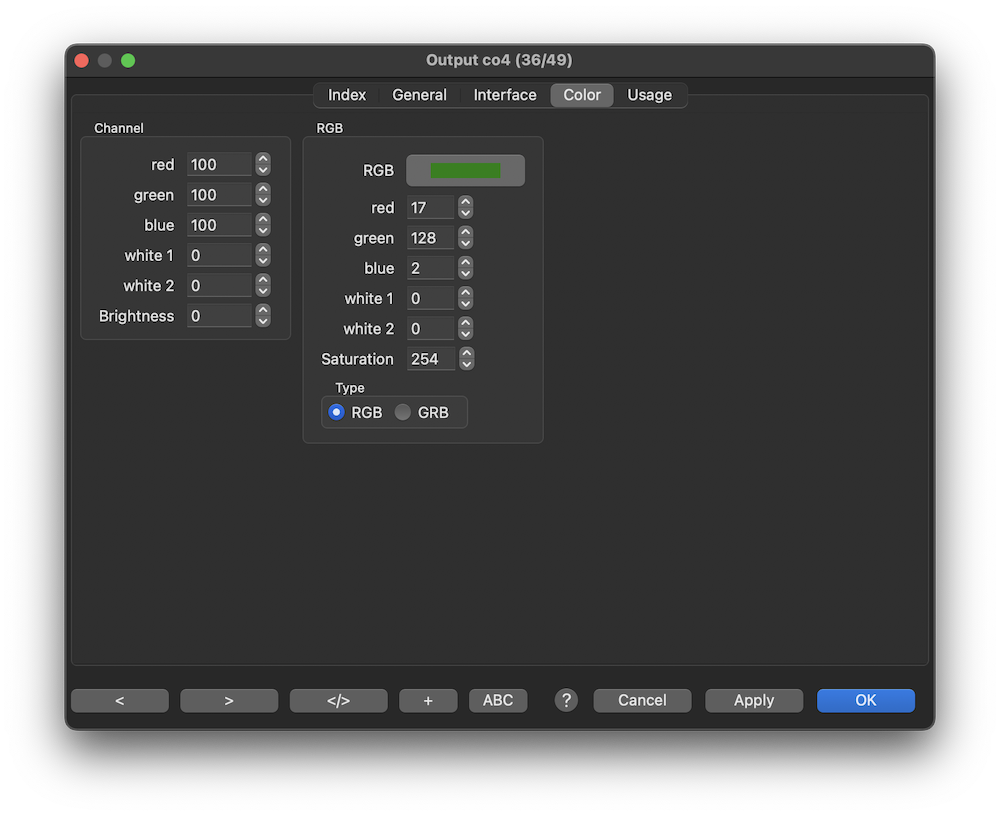
Task: Click the Cancel button
Action: (642, 700)
